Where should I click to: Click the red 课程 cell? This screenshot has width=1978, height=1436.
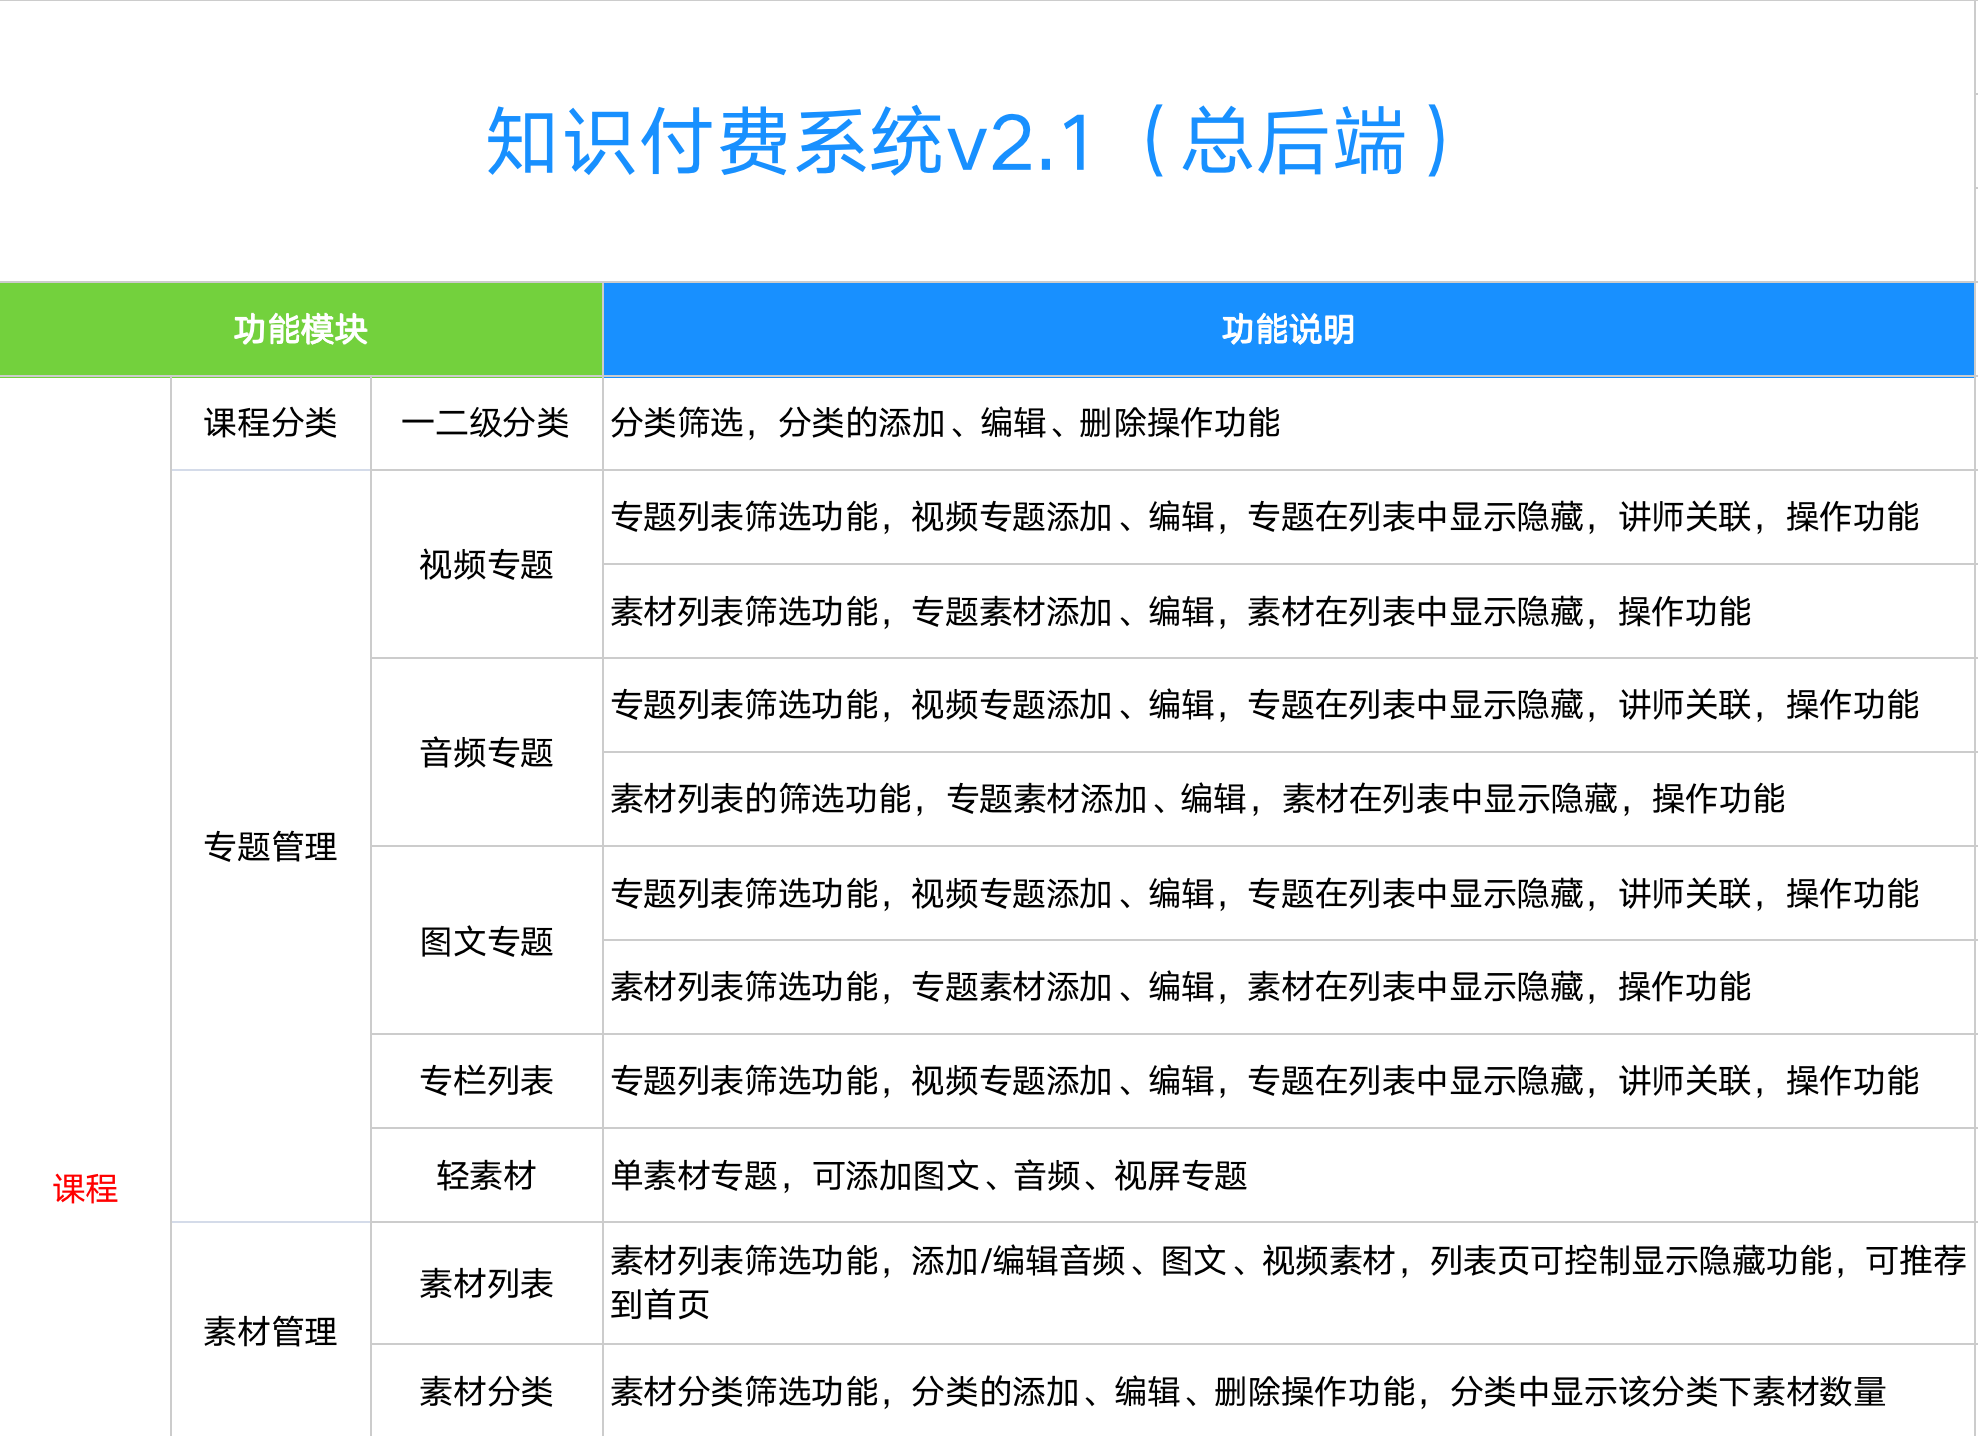click(x=85, y=1188)
